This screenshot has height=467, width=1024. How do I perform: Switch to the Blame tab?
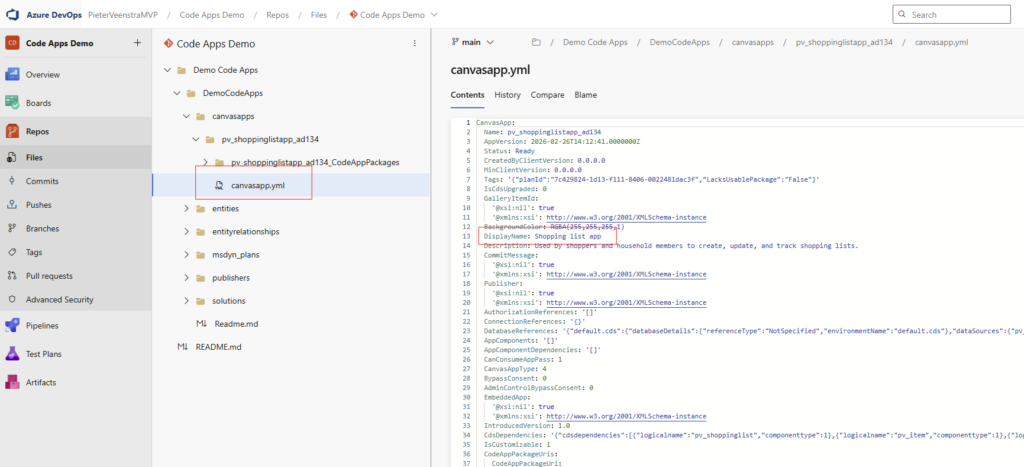click(586, 95)
